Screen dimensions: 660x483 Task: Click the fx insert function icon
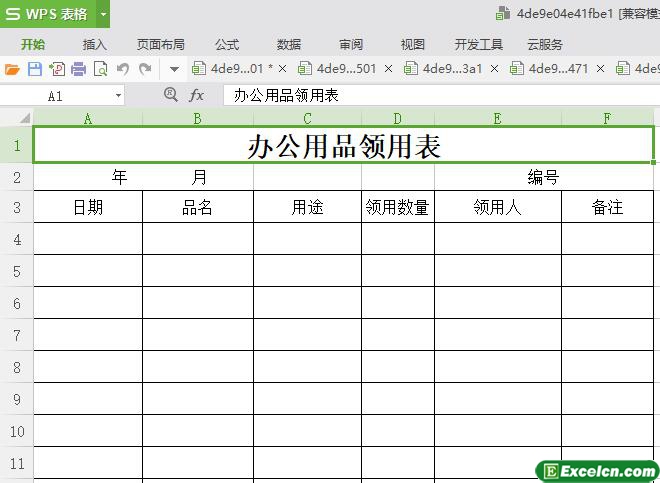pos(196,96)
